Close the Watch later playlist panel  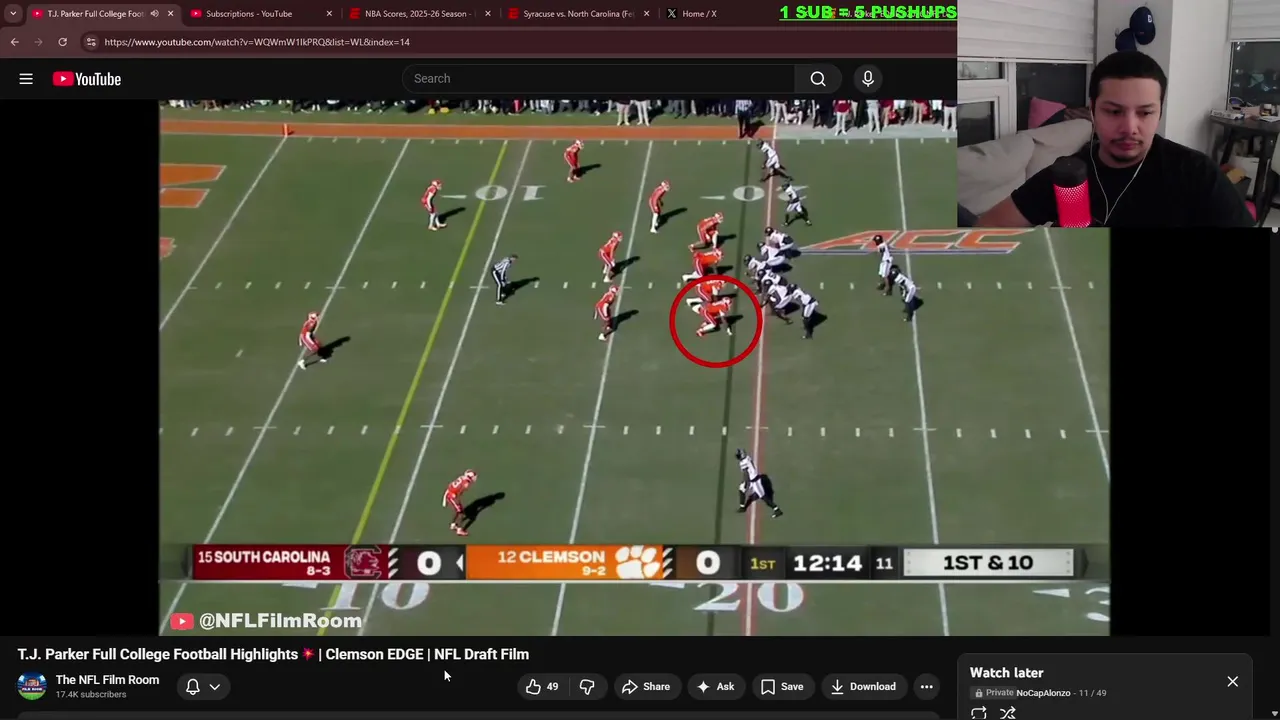pyautogui.click(x=1232, y=682)
